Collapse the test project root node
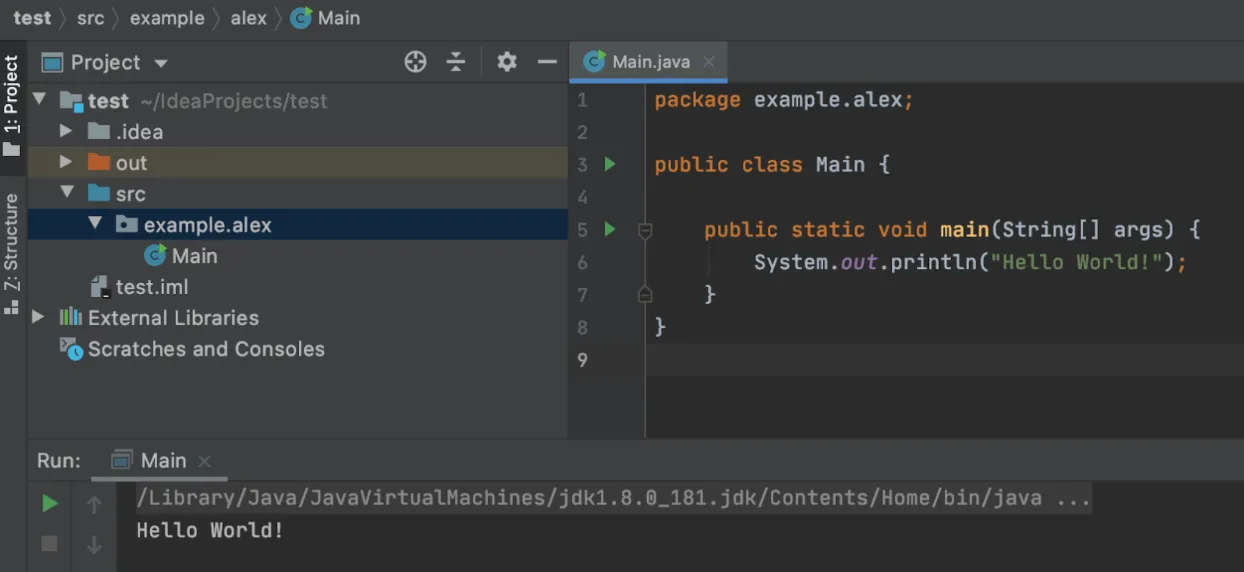Image resolution: width=1244 pixels, height=572 pixels. (40, 100)
